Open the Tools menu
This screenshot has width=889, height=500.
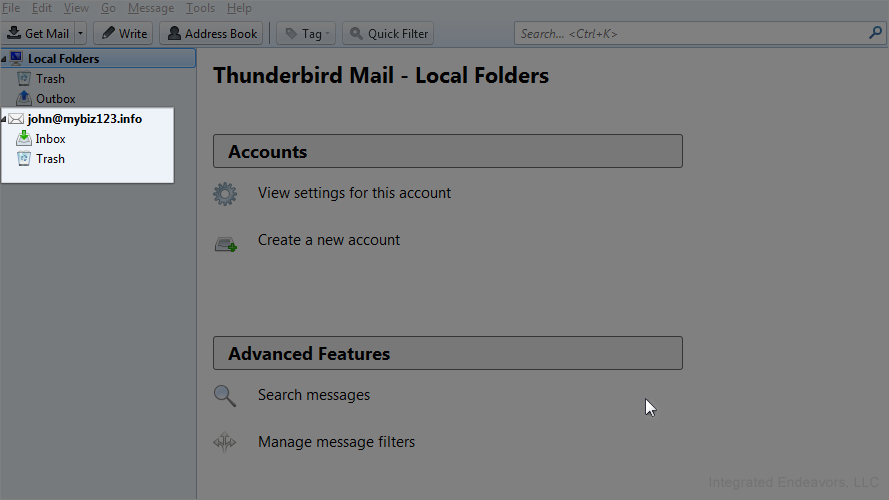coord(200,8)
